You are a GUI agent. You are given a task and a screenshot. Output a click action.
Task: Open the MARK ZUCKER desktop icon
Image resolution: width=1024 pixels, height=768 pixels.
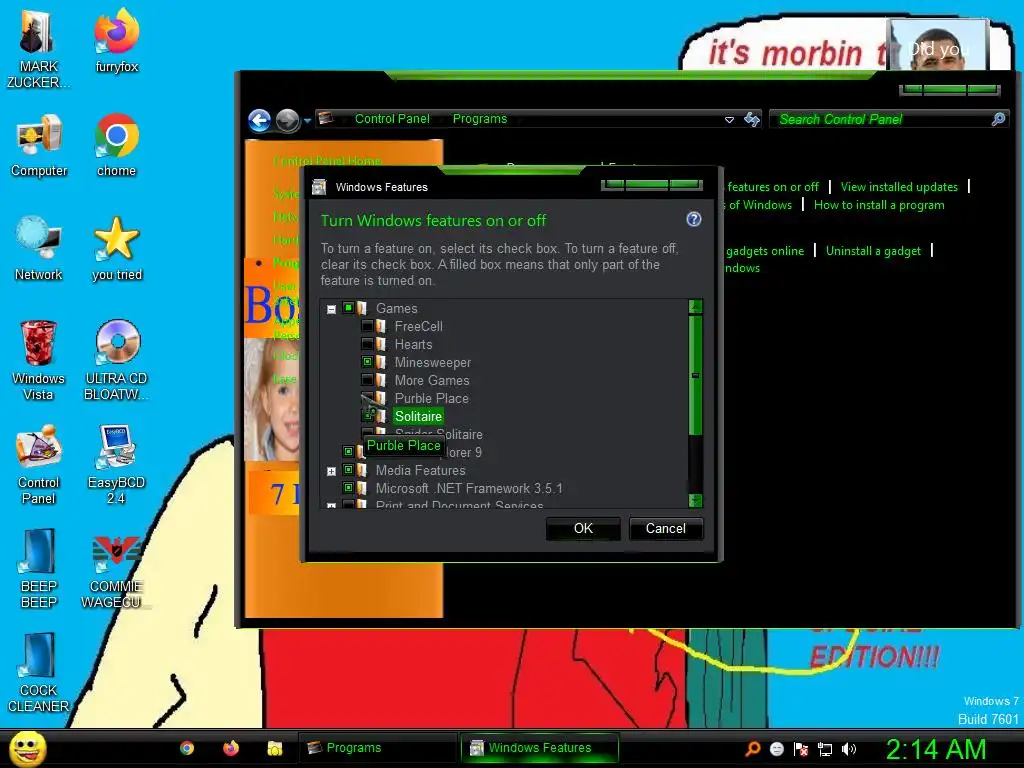click(38, 50)
